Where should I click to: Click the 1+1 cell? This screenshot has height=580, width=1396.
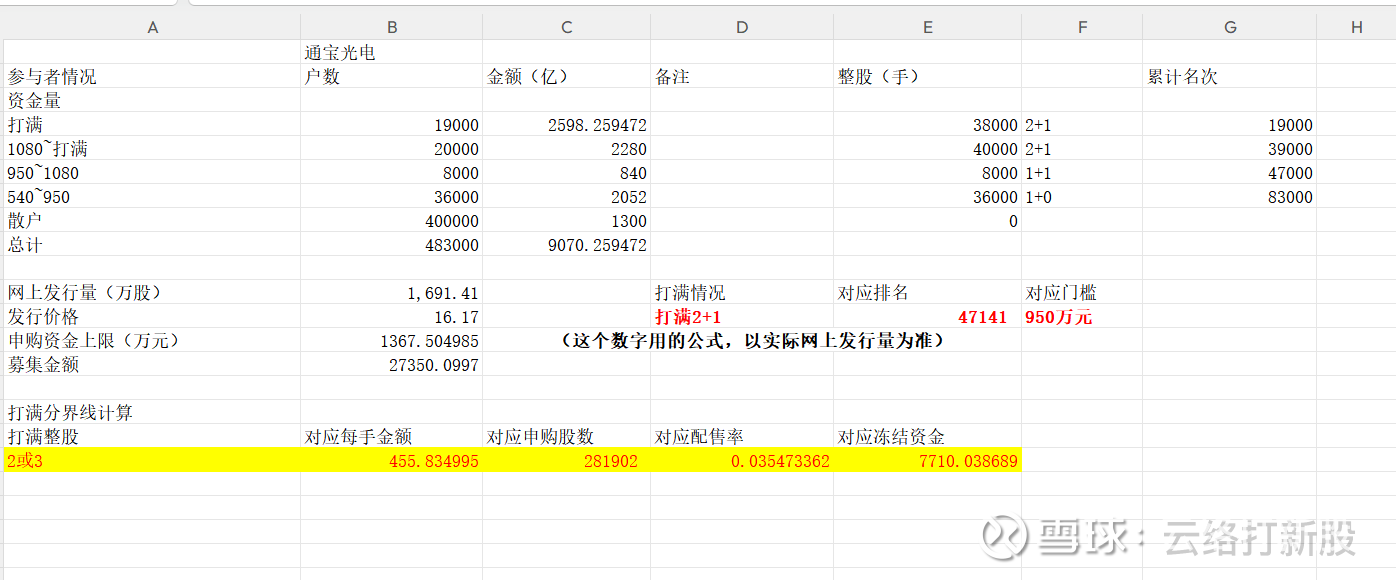click(x=1082, y=172)
